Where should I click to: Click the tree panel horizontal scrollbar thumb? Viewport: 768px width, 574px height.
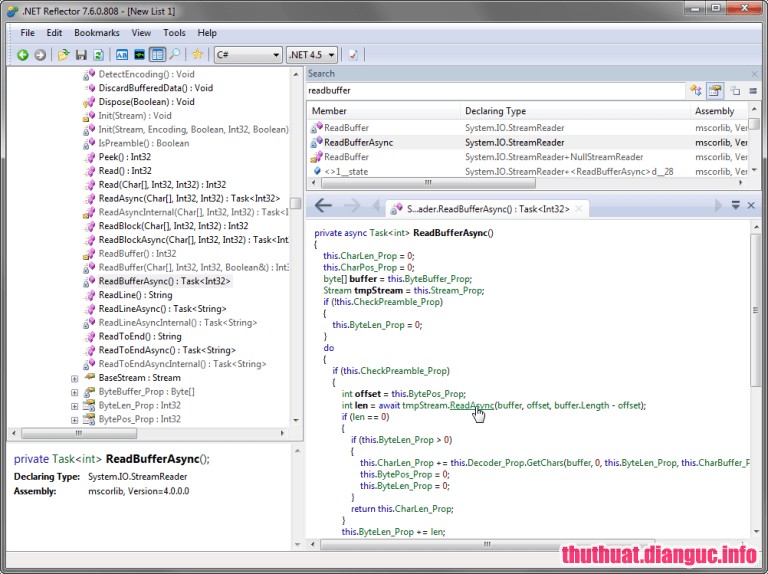(x=79, y=433)
